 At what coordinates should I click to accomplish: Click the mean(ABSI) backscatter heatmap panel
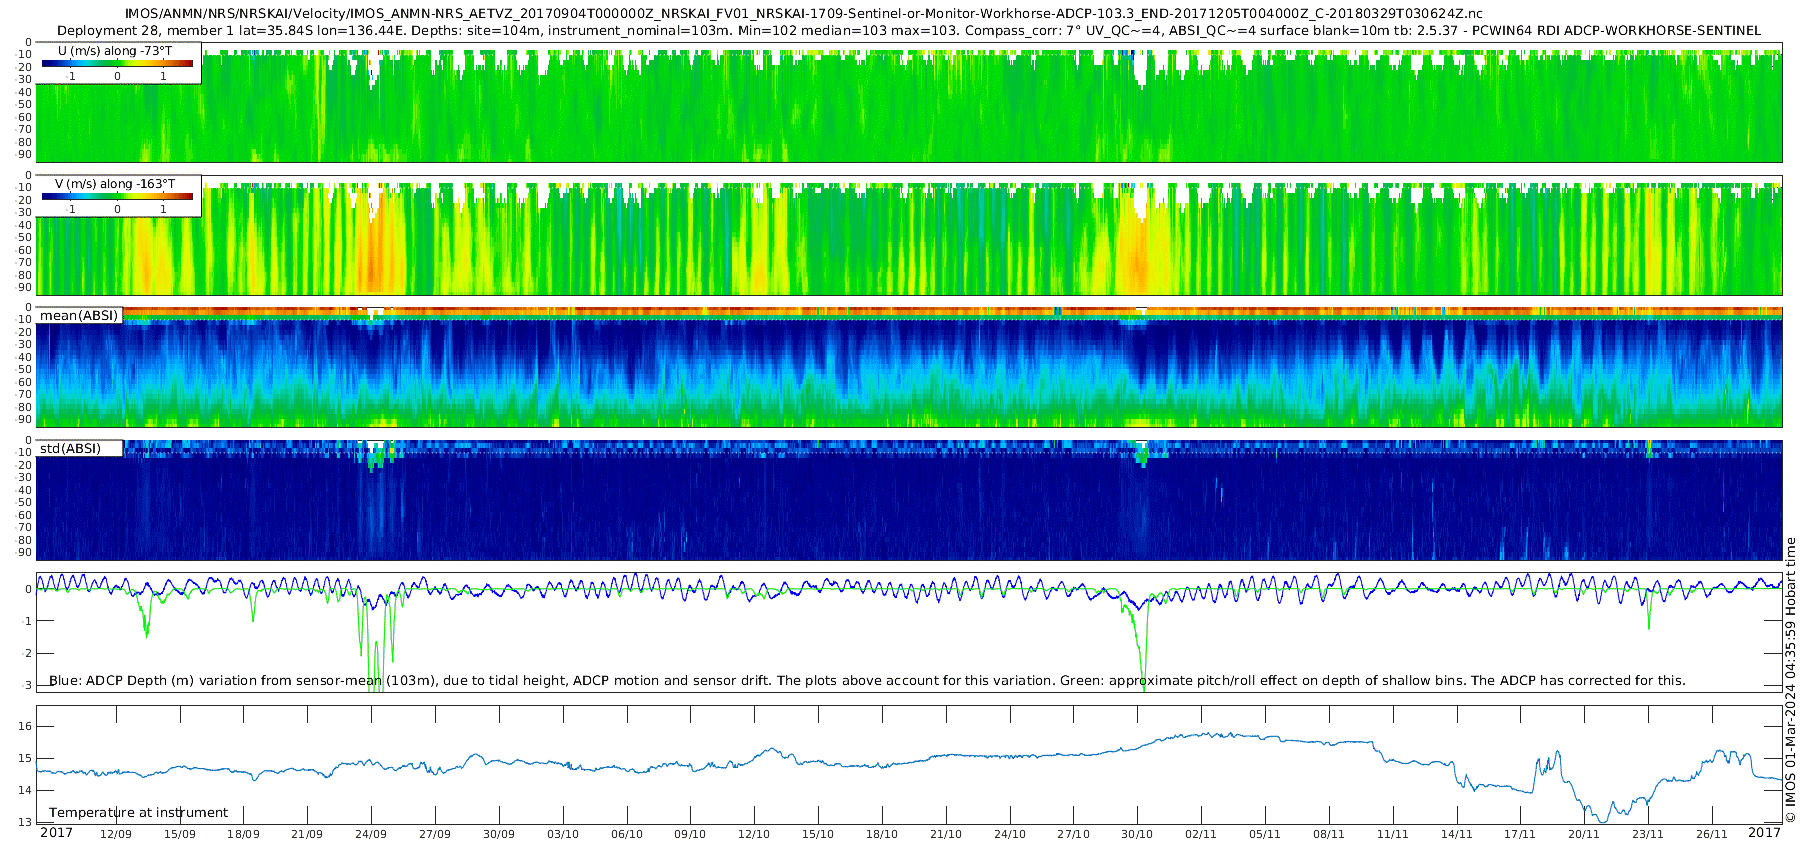[x=909, y=367]
